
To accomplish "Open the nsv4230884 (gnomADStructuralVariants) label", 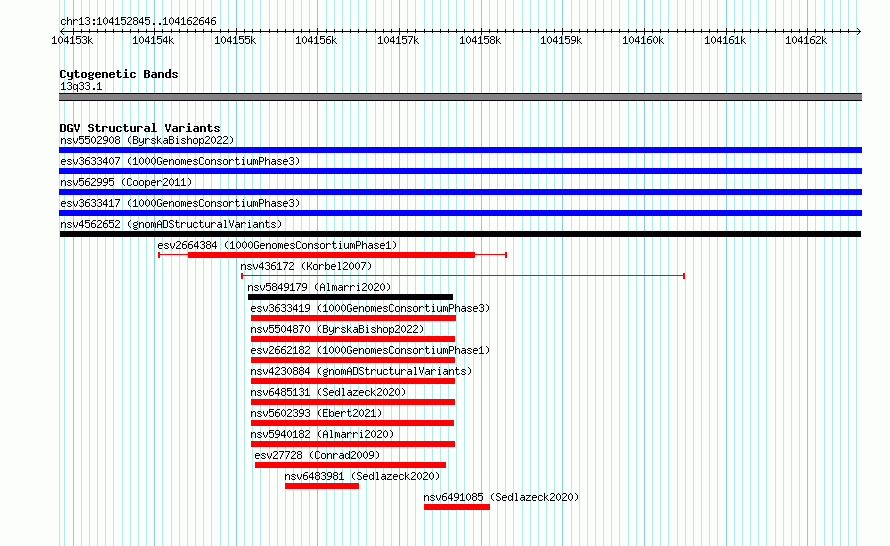I will pyautogui.click(x=361, y=371).
